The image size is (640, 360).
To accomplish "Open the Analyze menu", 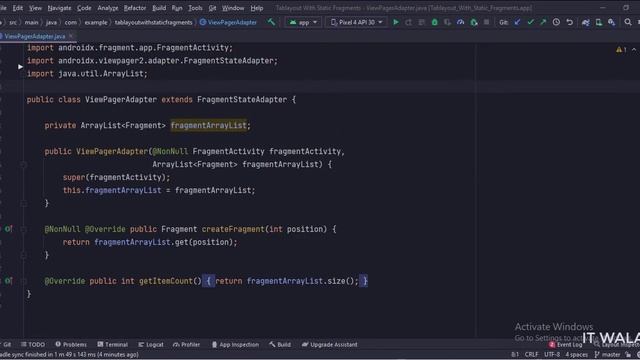I will pyautogui.click(x=108, y=8).
